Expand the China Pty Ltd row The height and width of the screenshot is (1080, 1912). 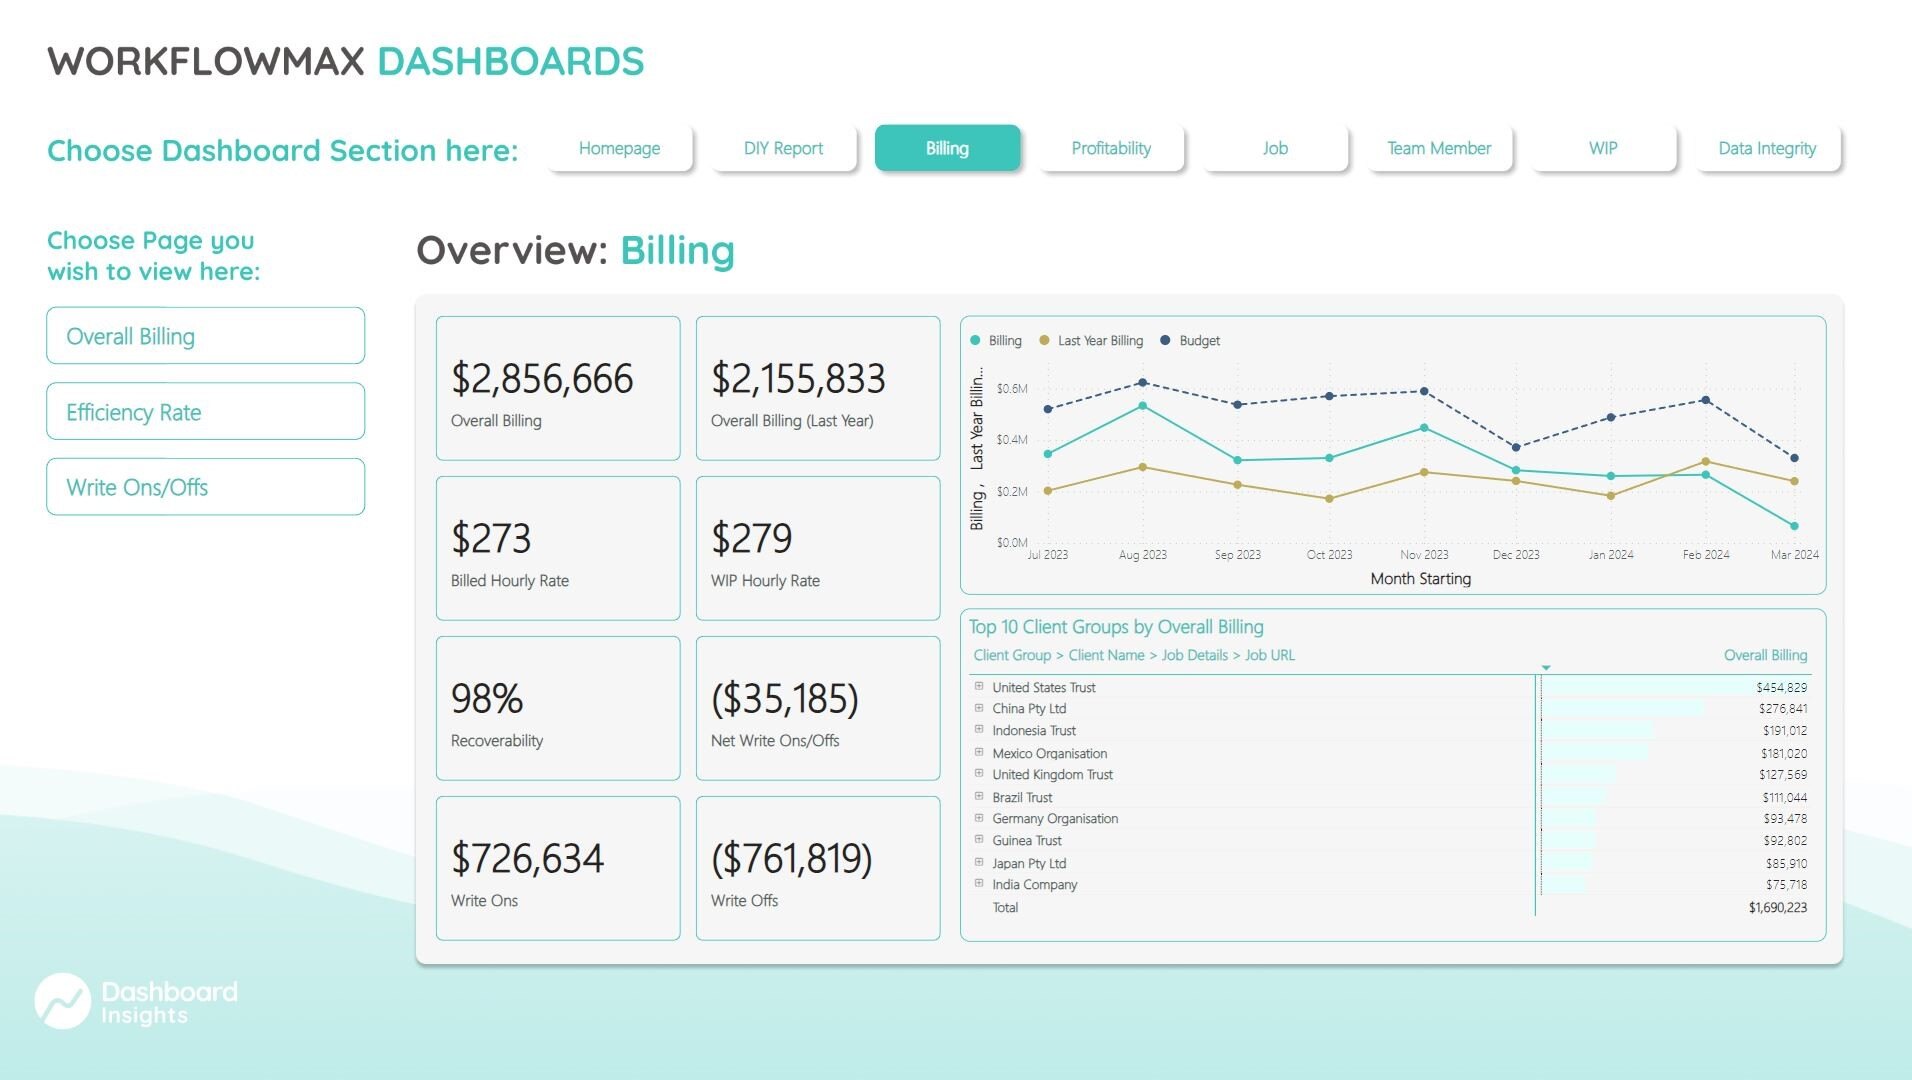(x=979, y=708)
